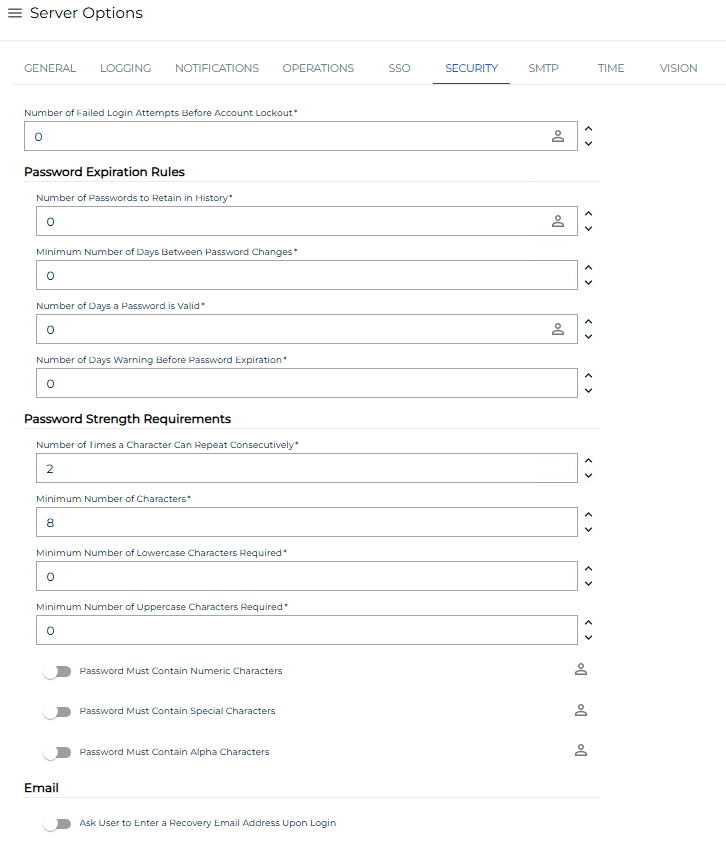Click the Minimum Lowercase Characters input field
This screenshot has width=726, height=851.
[x=307, y=576]
